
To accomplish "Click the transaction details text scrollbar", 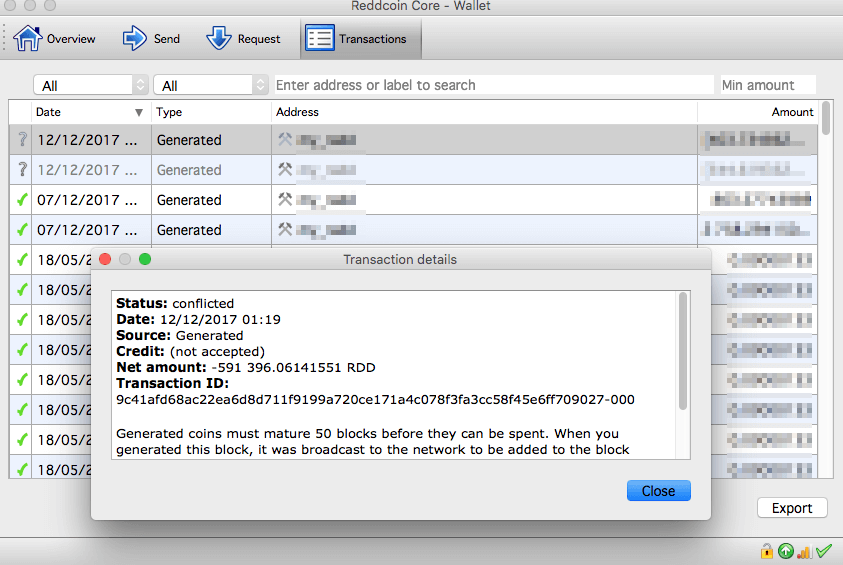I will coord(683,351).
